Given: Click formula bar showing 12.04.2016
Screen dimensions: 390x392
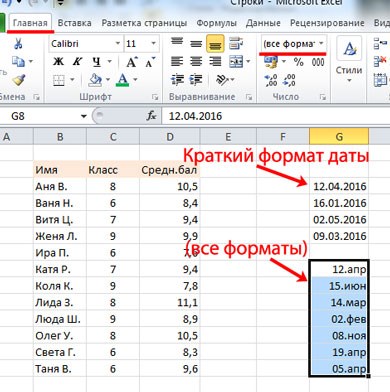Looking at the screenshot, I should coord(276,116).
